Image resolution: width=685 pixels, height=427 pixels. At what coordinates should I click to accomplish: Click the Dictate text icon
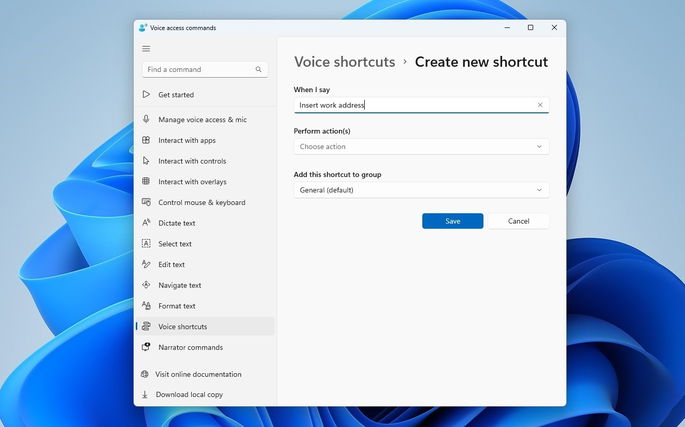click(x=146, y=223)
